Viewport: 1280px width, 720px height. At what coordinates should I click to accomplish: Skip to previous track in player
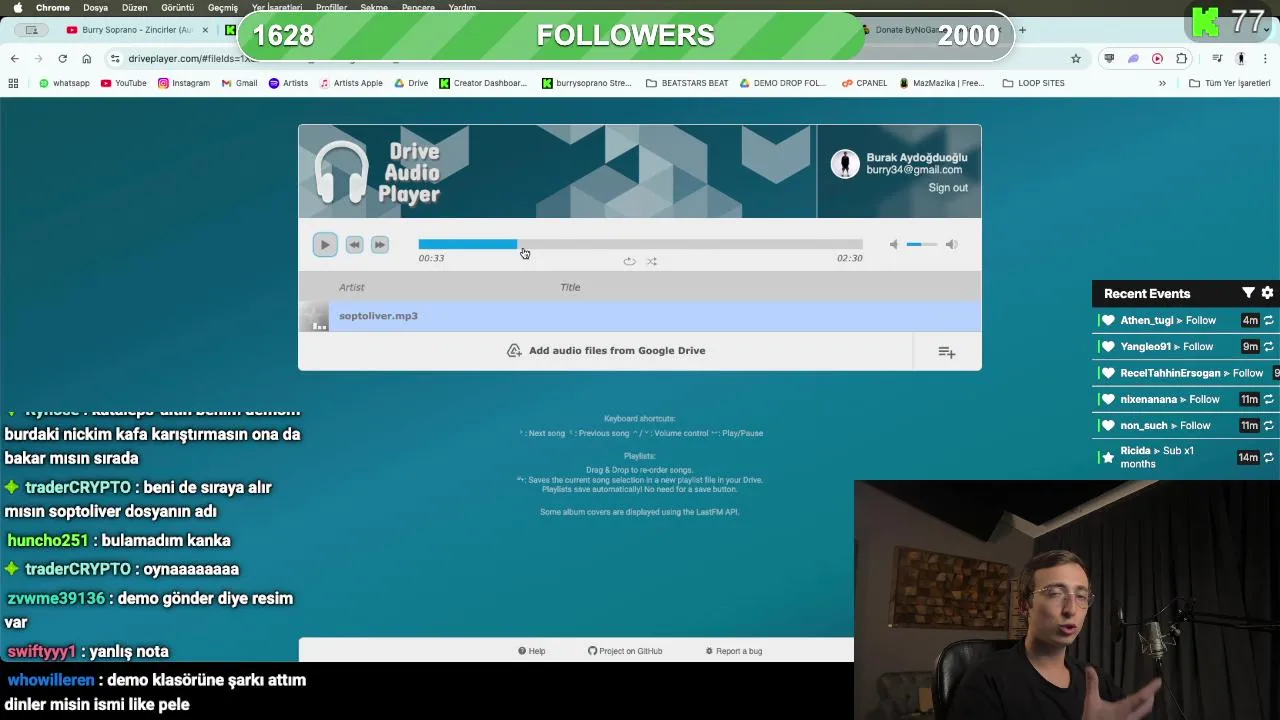click(x=354, y=244)
